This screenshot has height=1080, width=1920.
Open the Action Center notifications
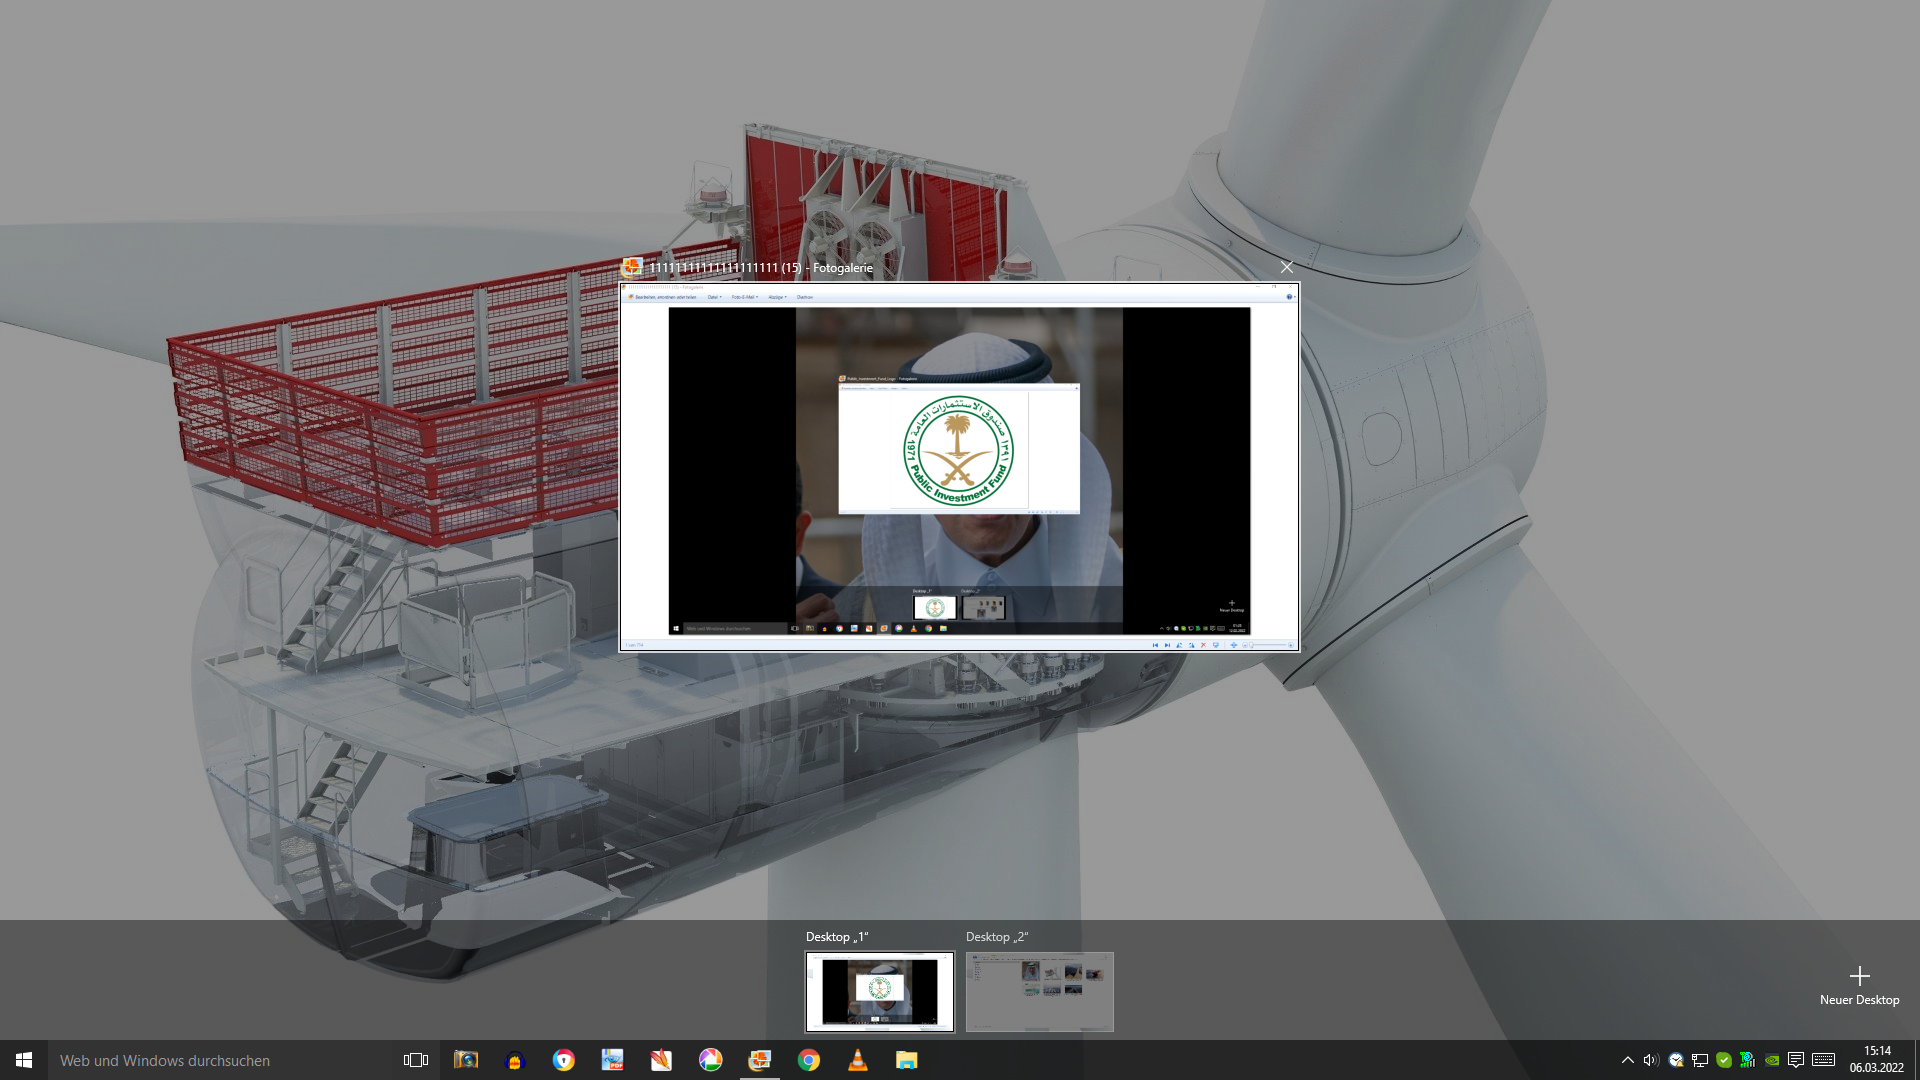pyautogui.click(x=1796, y=1060)
